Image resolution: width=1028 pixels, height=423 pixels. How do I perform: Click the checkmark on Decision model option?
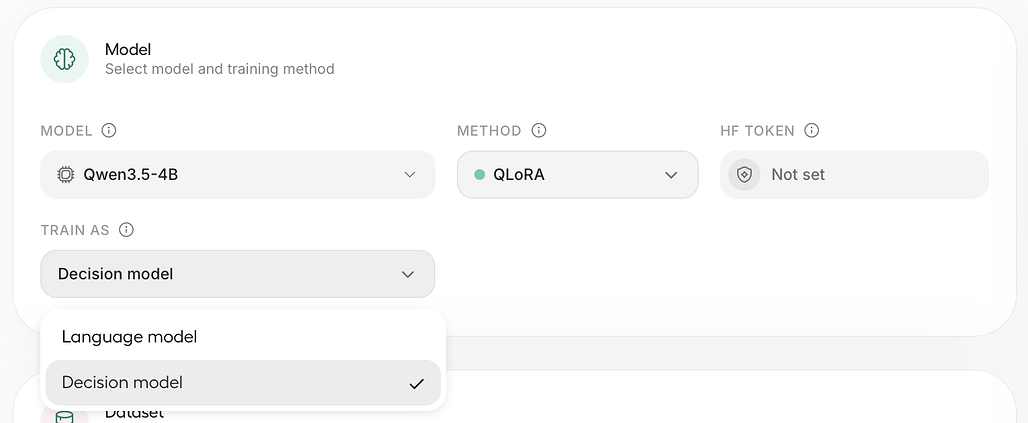(x=416, y=384)
